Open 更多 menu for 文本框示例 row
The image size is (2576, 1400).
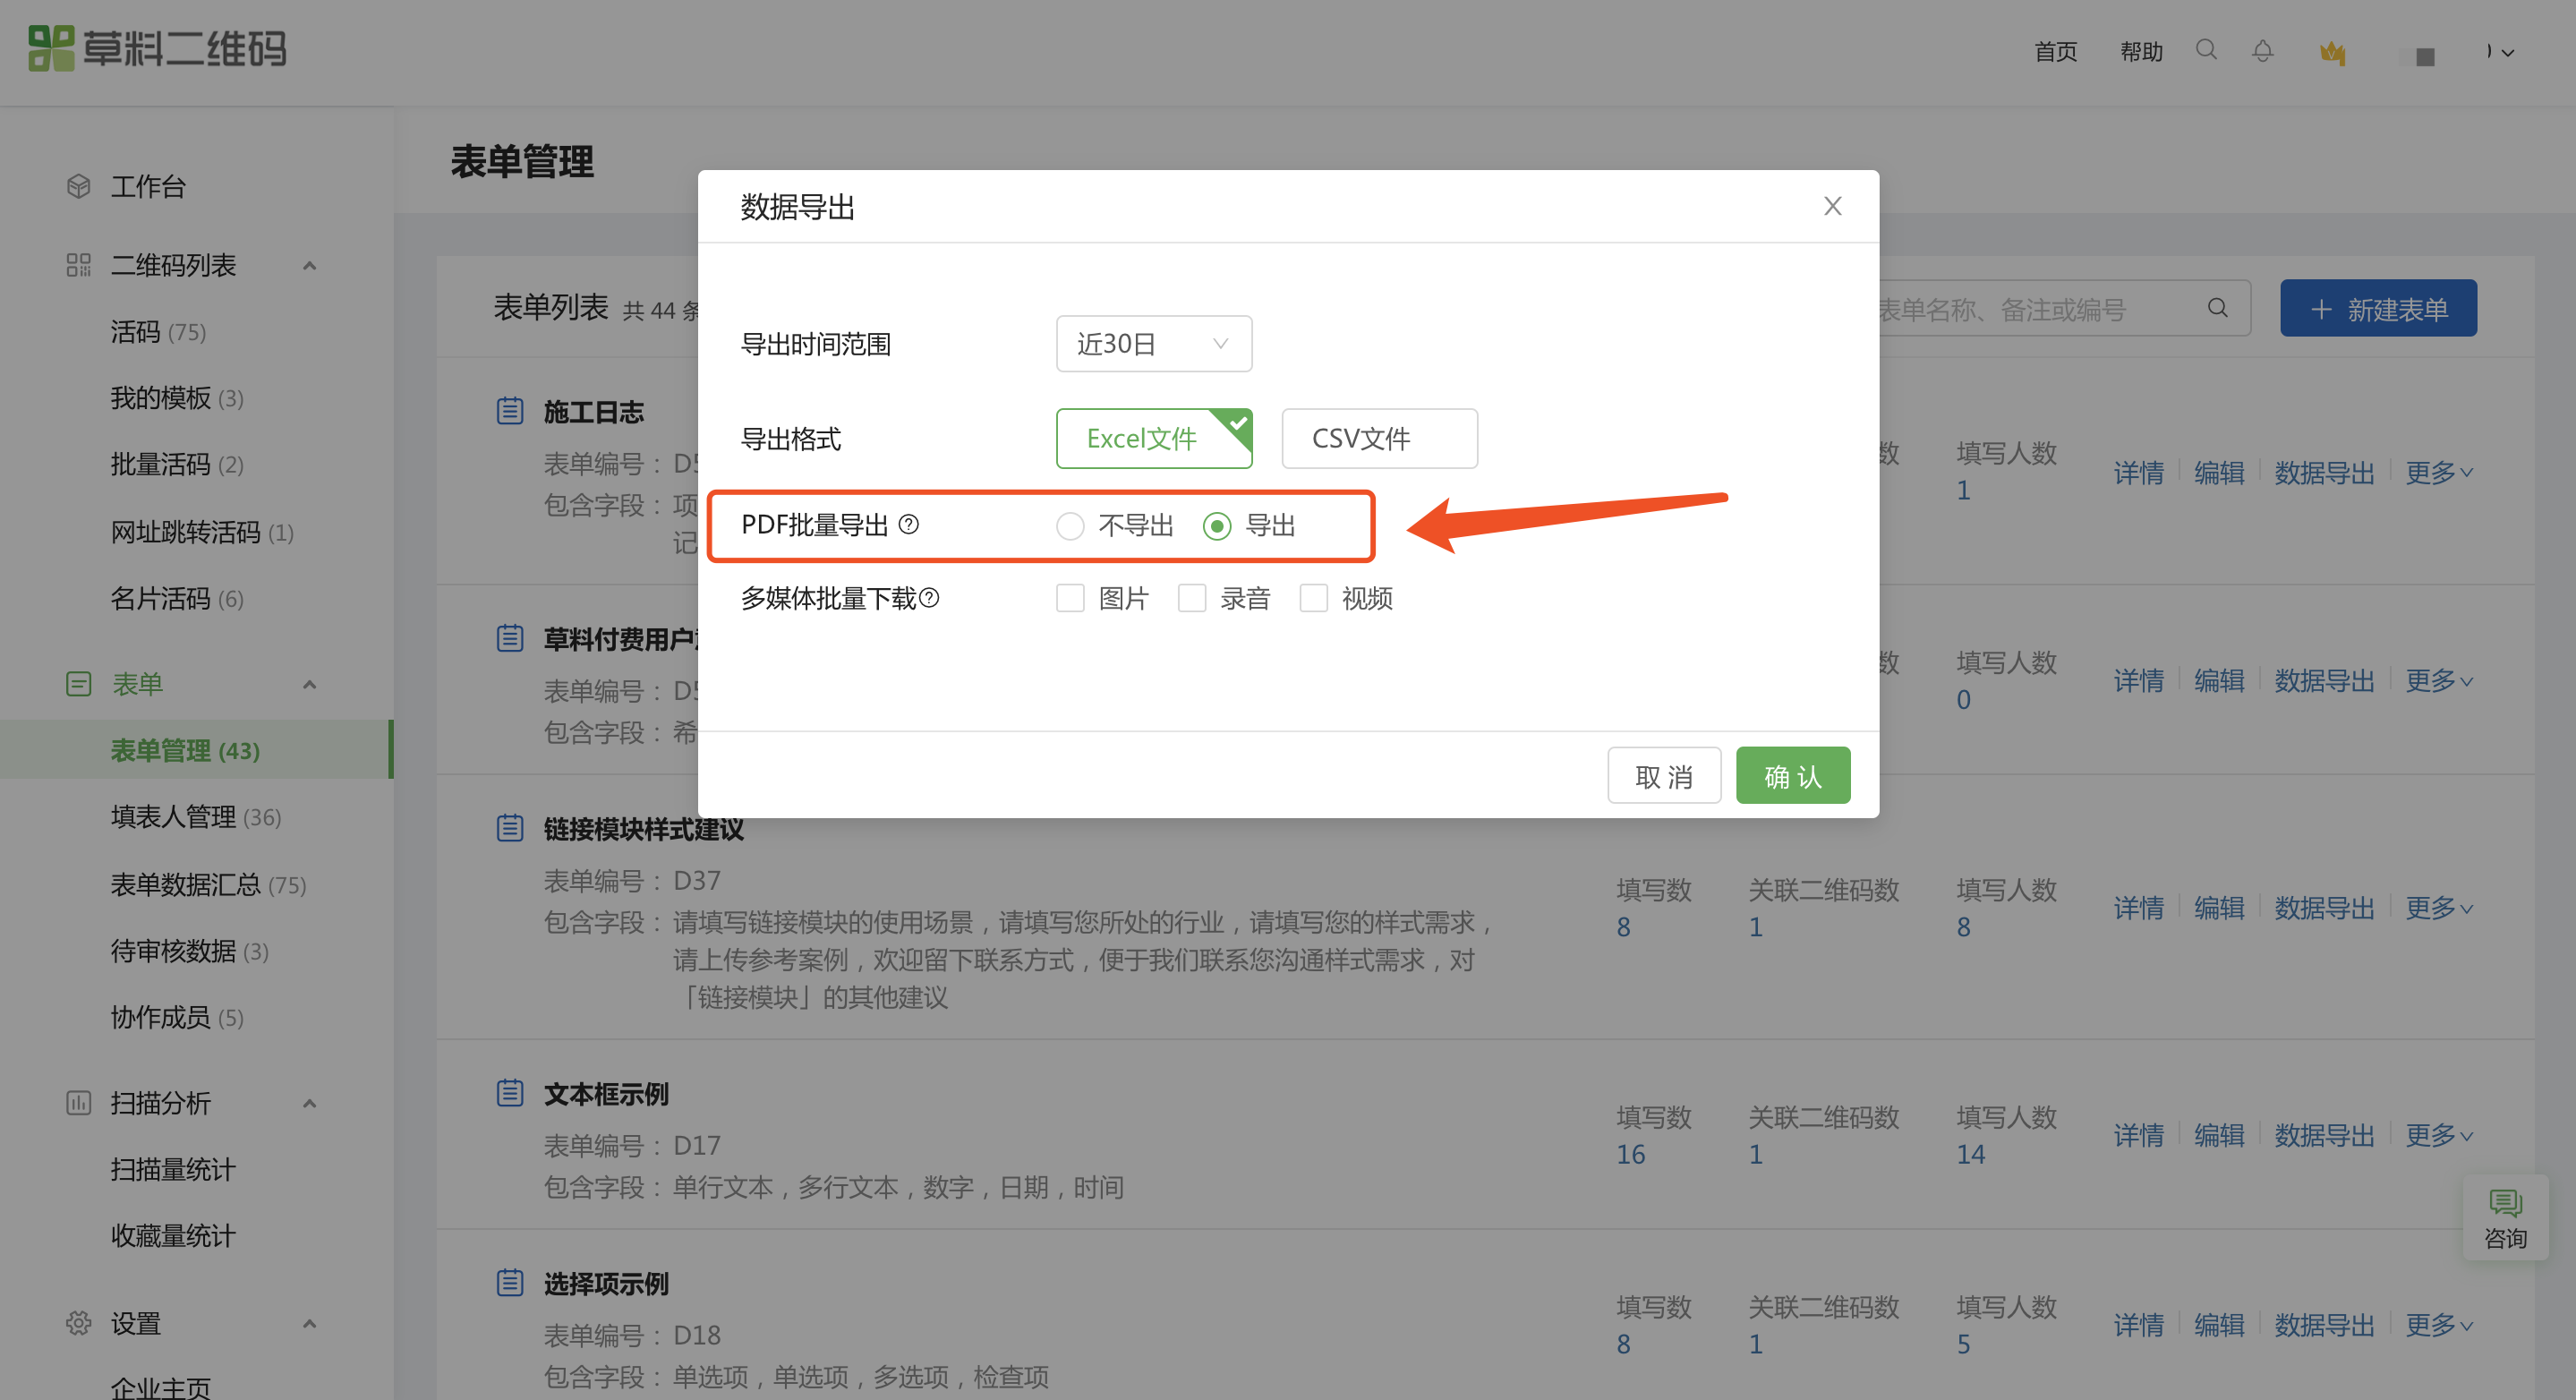click(2439, 1135)
